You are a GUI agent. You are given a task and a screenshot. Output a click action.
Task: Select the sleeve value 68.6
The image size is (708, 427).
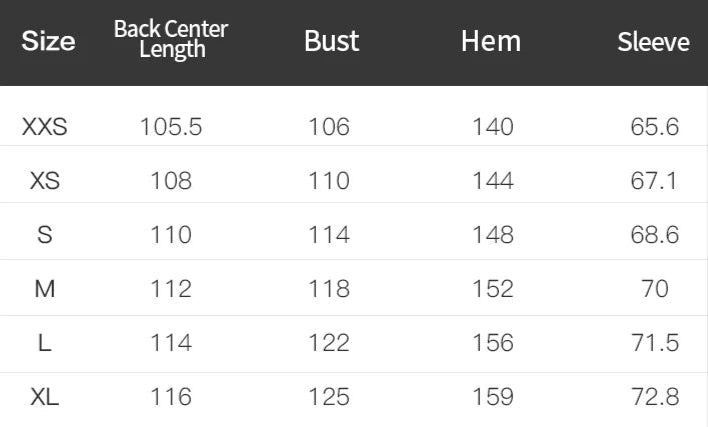[655, 235]
